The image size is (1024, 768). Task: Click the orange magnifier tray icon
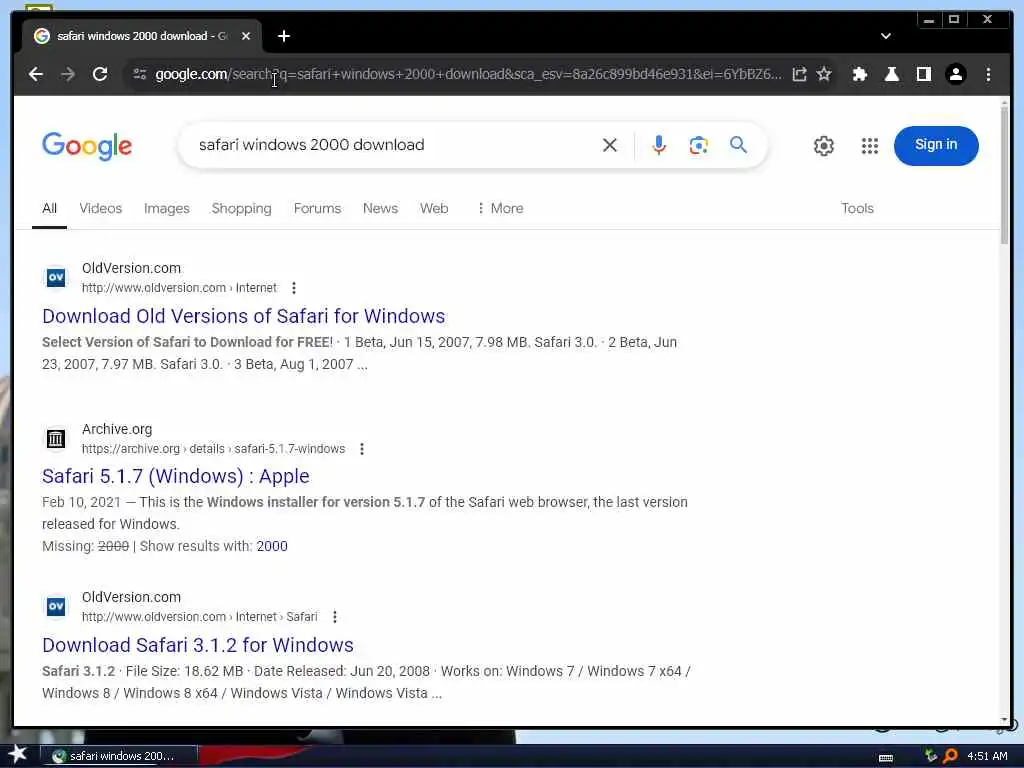[x=950, y=756]
